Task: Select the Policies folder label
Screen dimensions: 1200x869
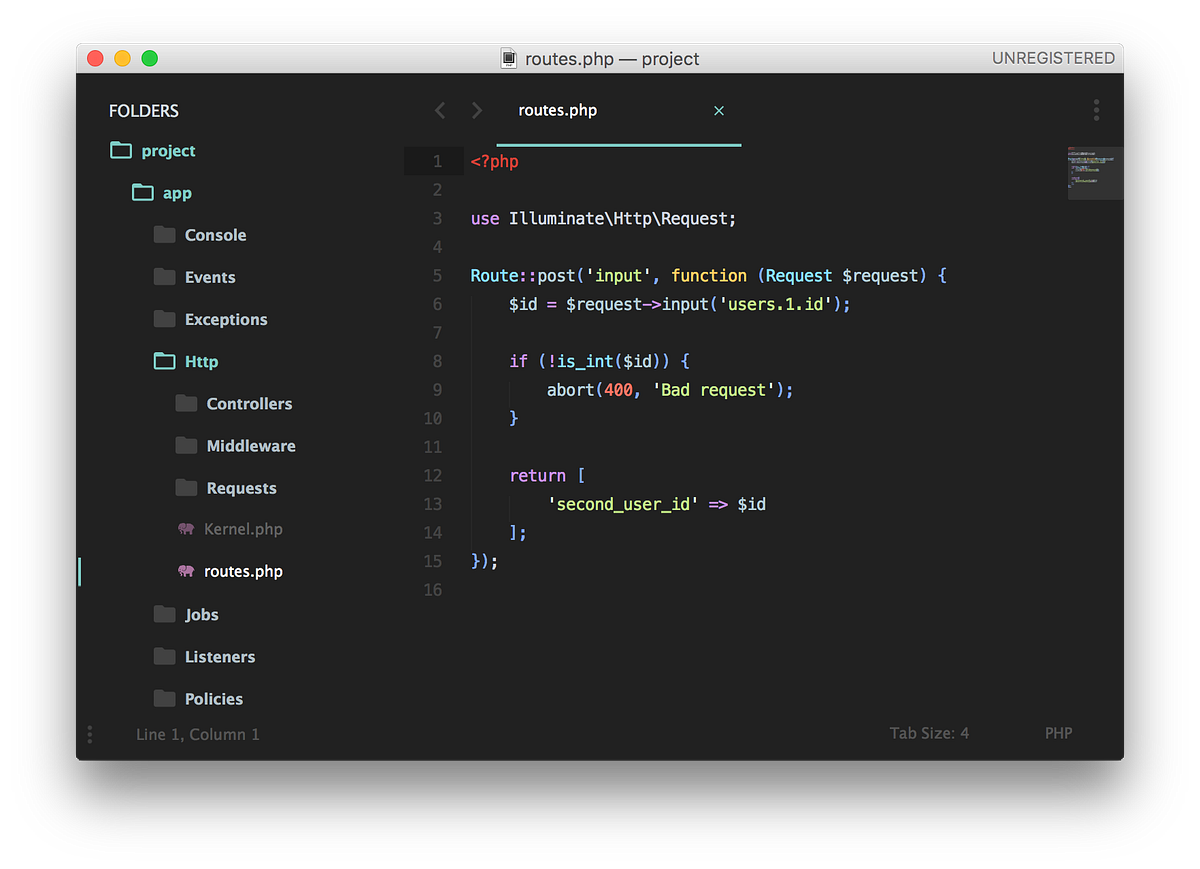Action: coord(214,698)
